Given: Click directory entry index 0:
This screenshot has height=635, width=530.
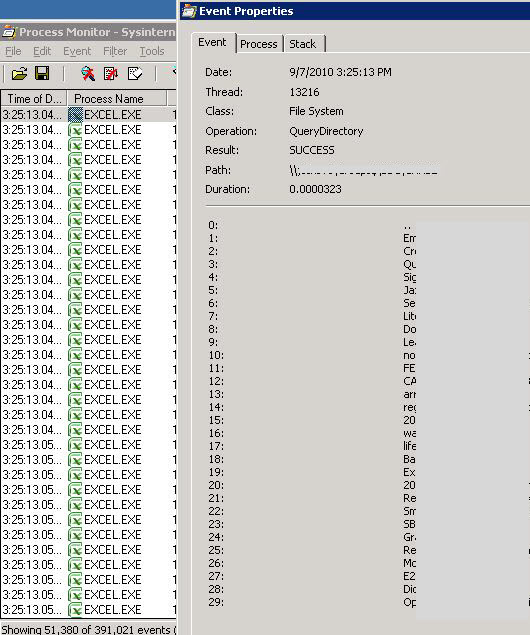Looking at the screenshot, I should [213, 225].
